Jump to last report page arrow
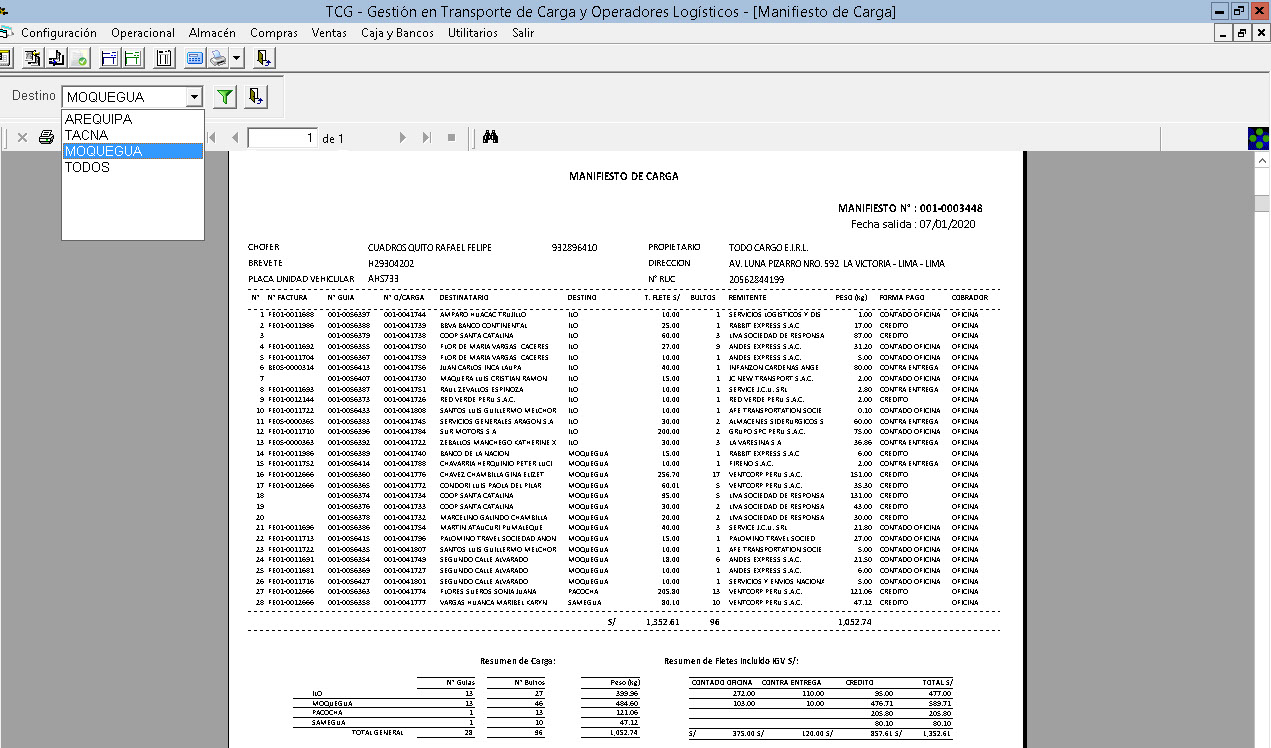Viewport: 1271px width, 748px height. (427, 137)
